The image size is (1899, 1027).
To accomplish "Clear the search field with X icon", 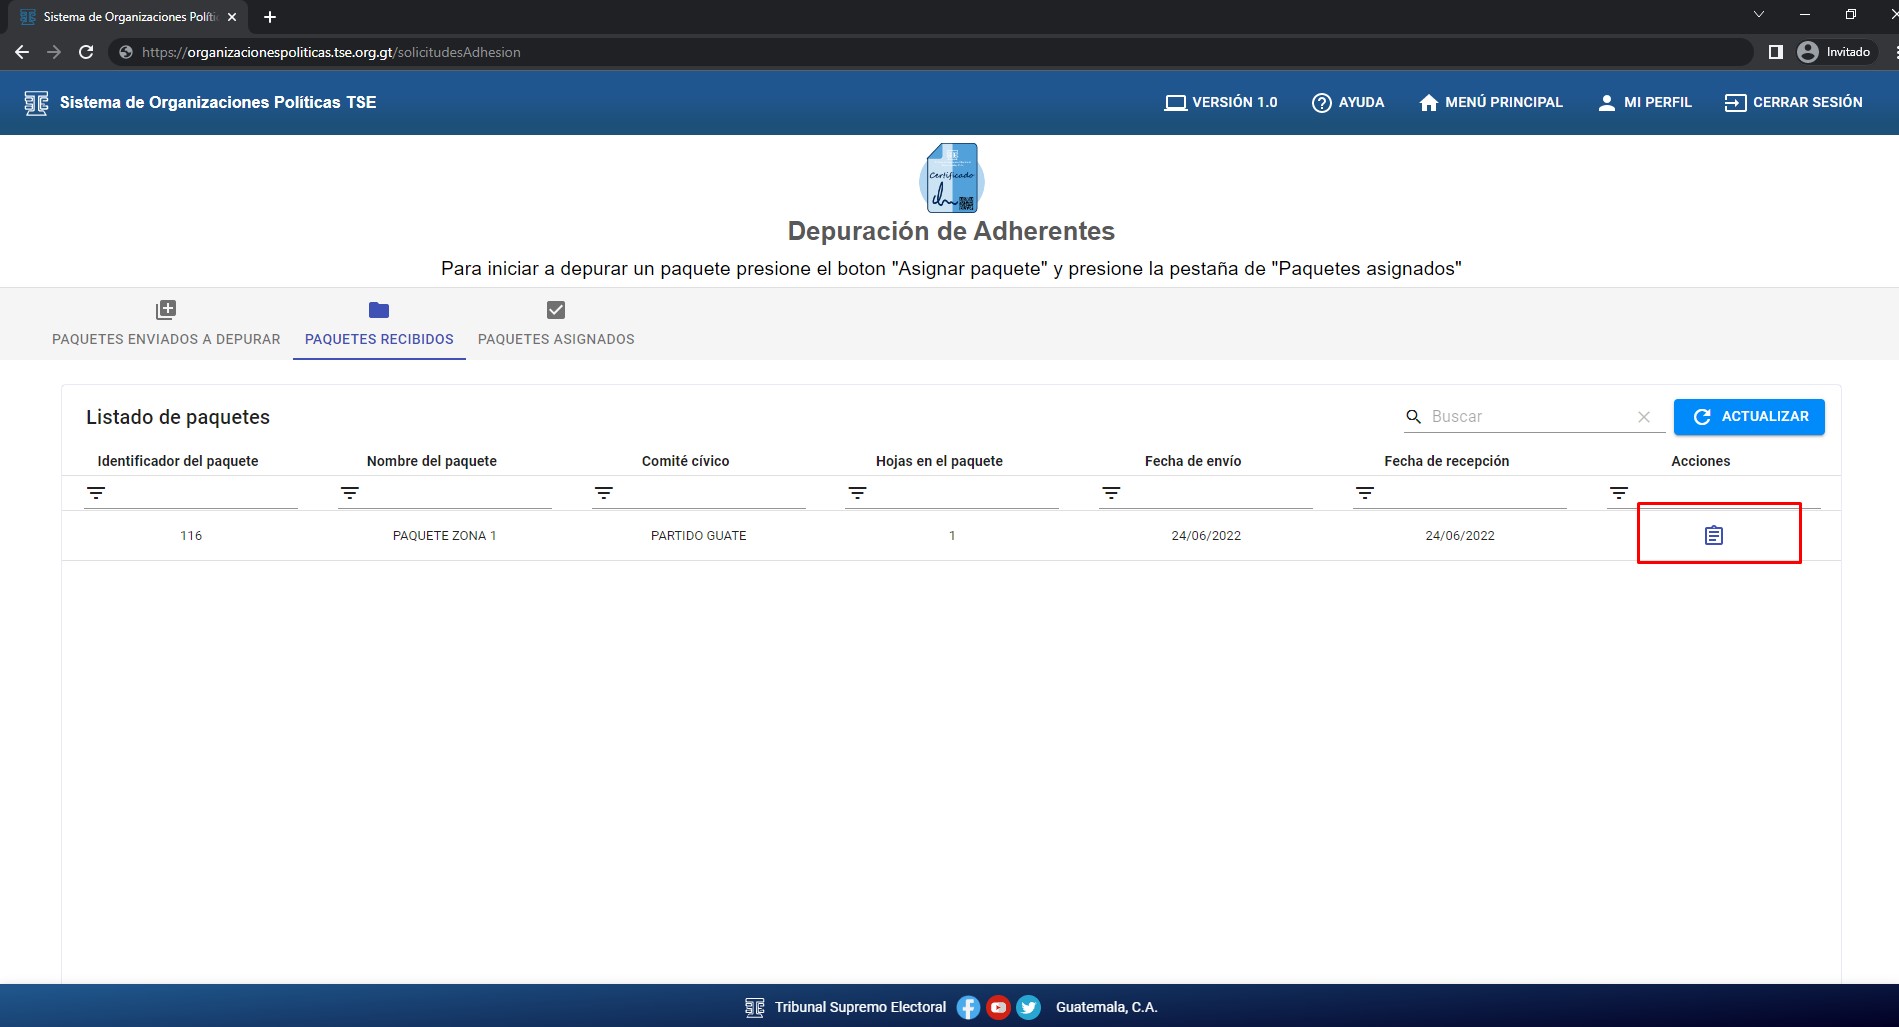I will click(x=1643, y=417).
